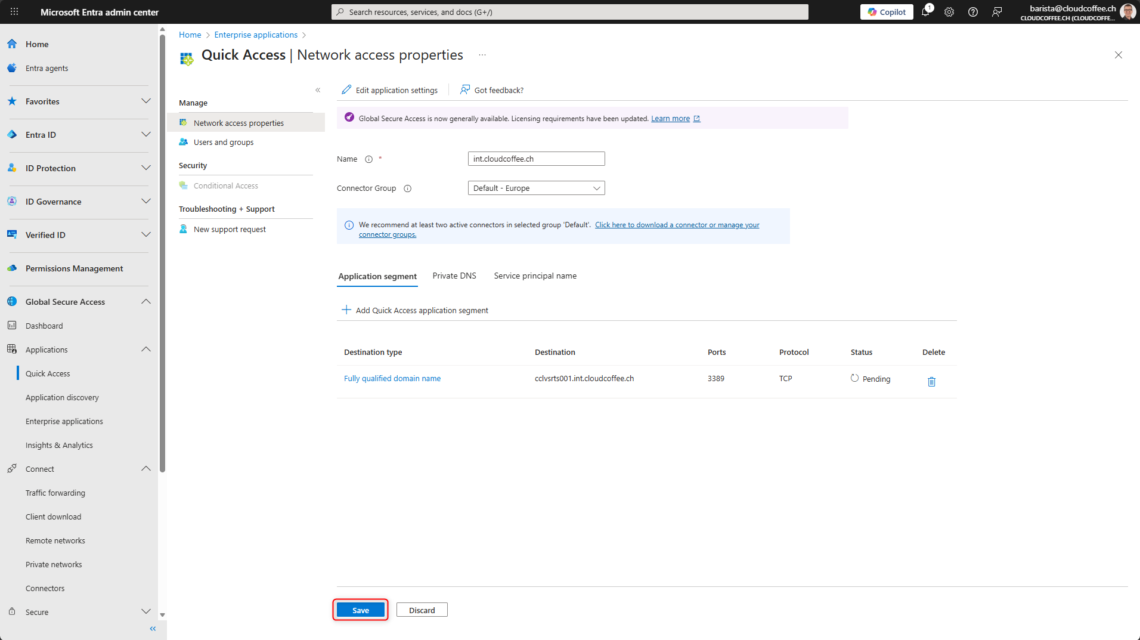The height and width of the screenshot is (640, 1140).
Task: Click the Permissions Management icon
Action: tap(12, 268)
